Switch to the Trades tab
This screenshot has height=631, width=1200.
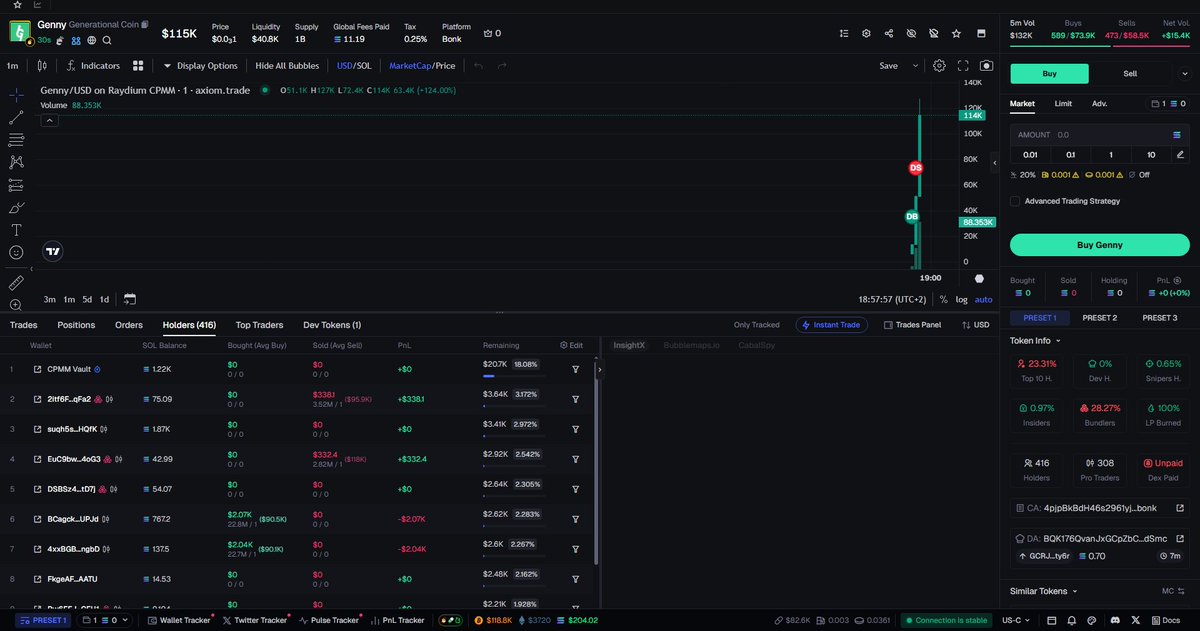(24, 325)
